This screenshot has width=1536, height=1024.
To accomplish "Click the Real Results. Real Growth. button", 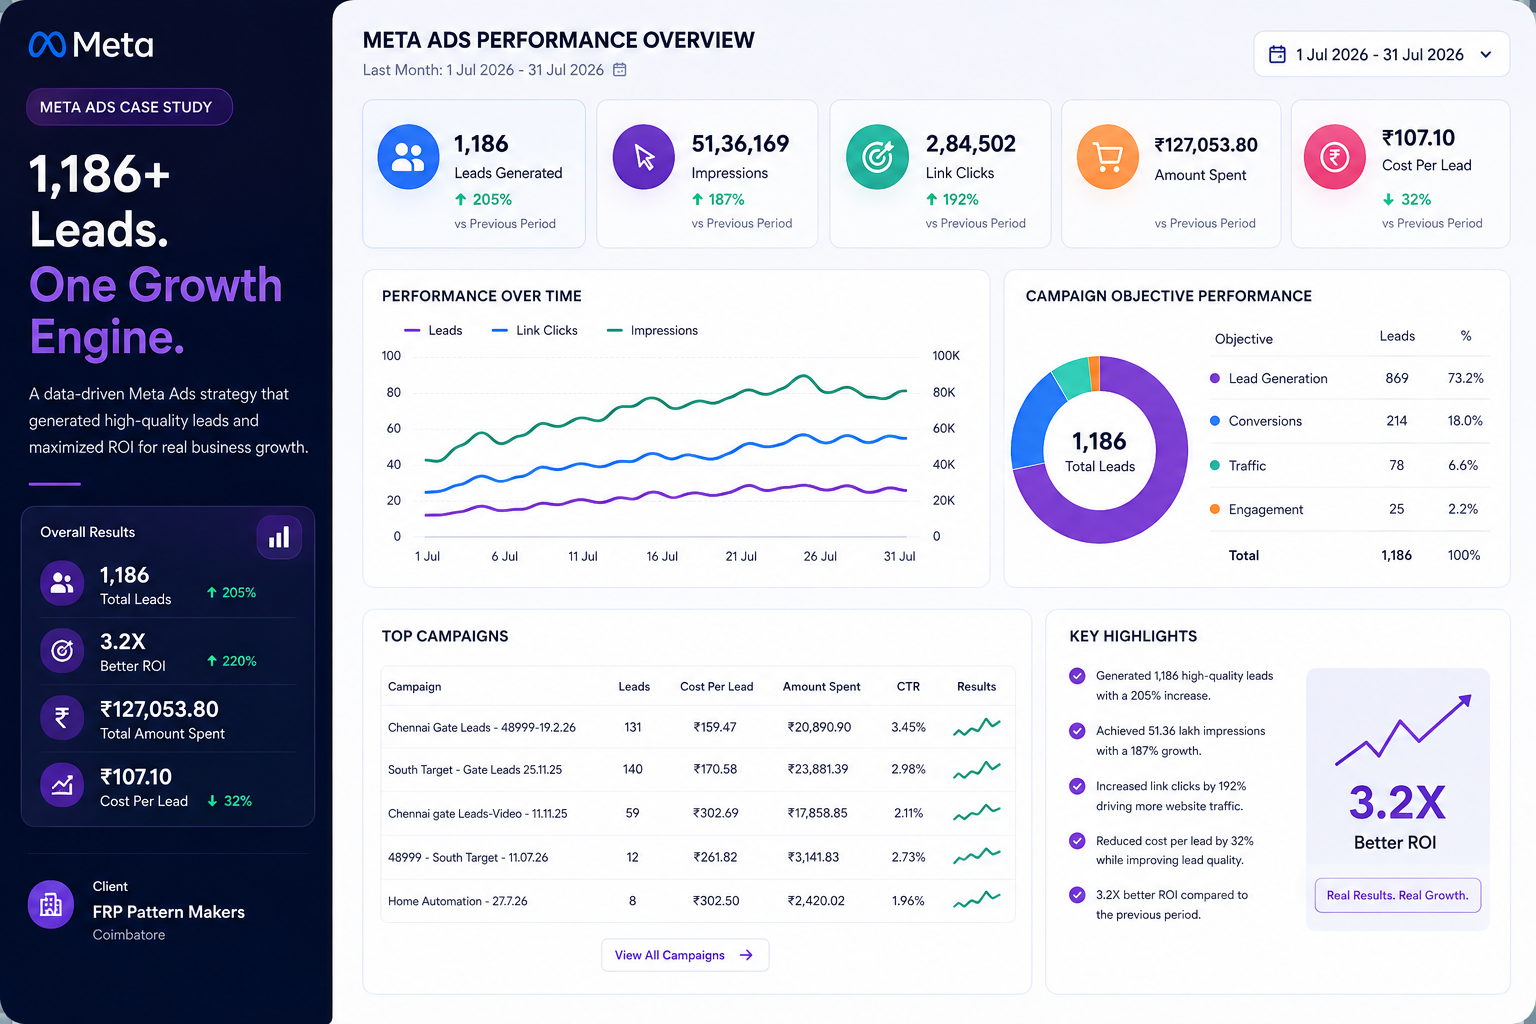I will tap(1398, 895).
